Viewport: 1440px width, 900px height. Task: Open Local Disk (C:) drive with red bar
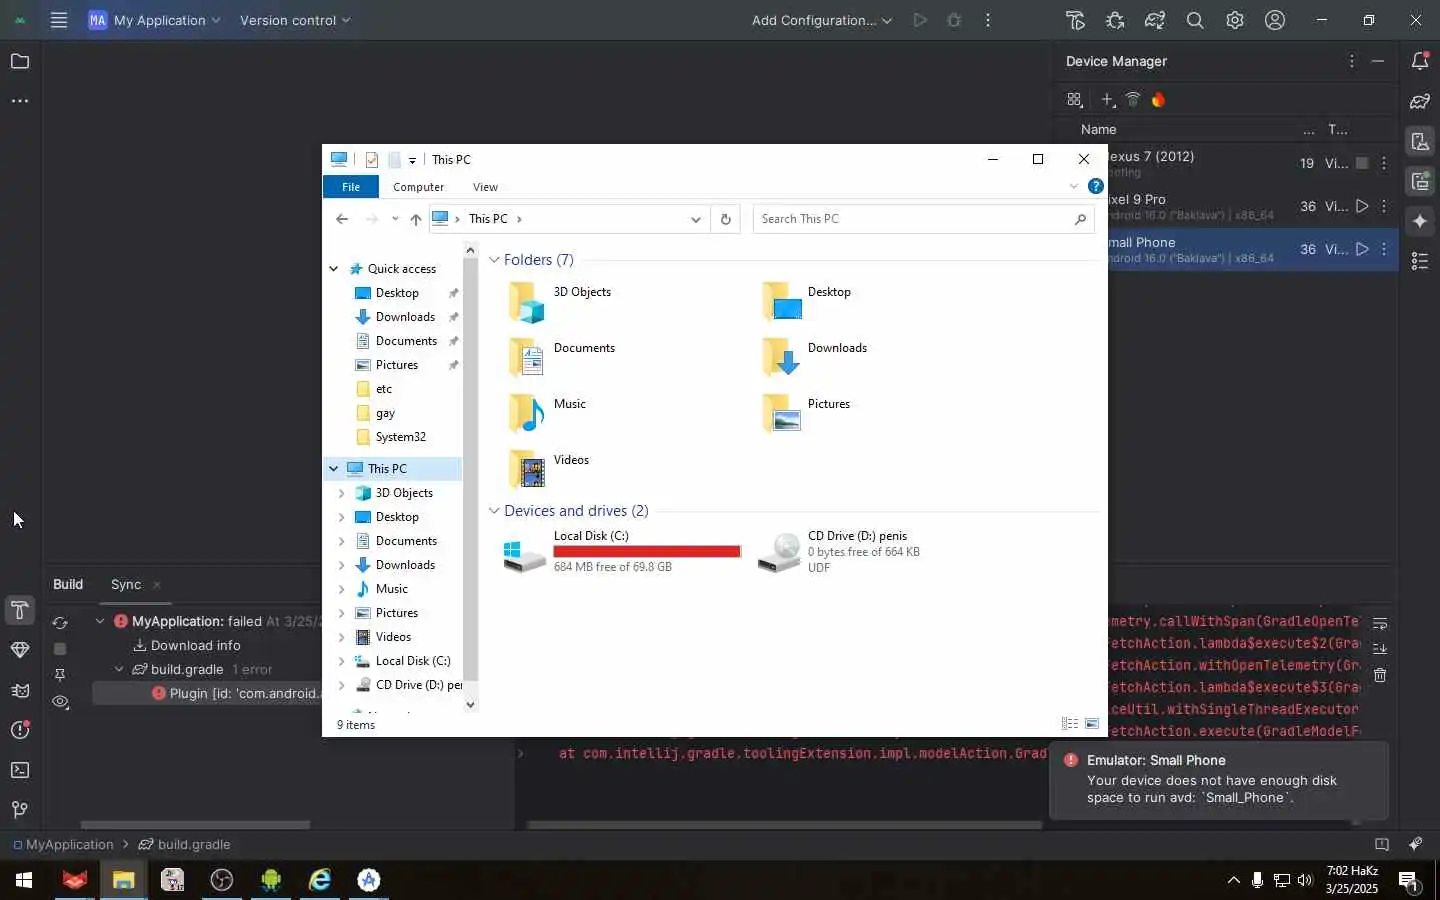pos(622,552)
